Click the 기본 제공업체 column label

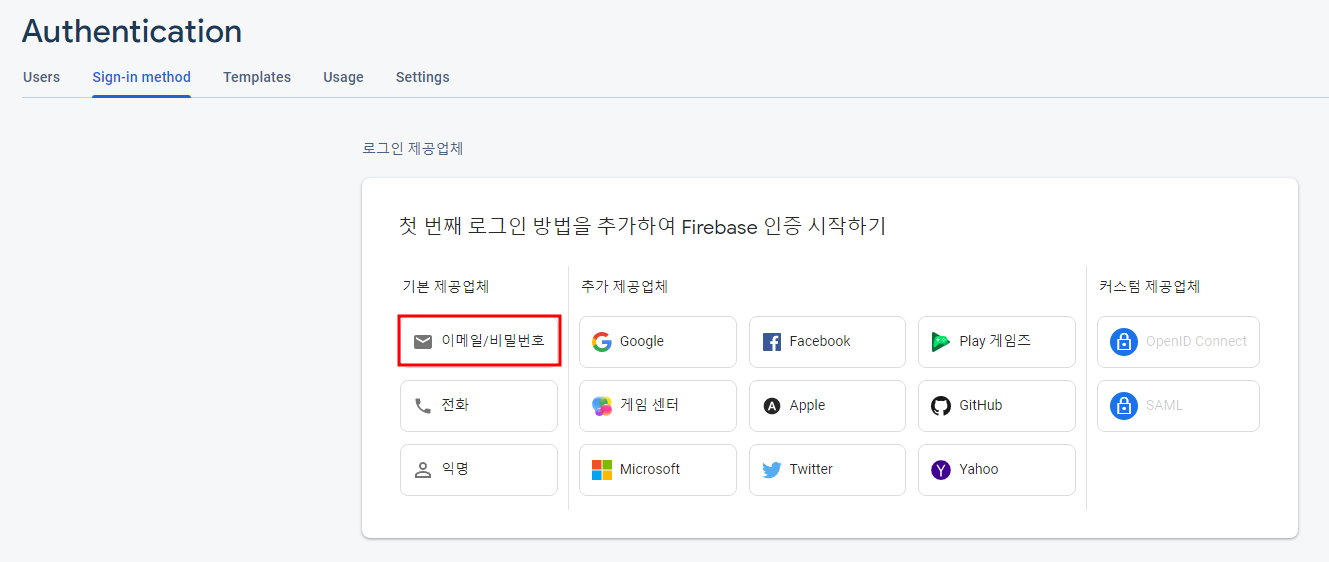point(446,287)
